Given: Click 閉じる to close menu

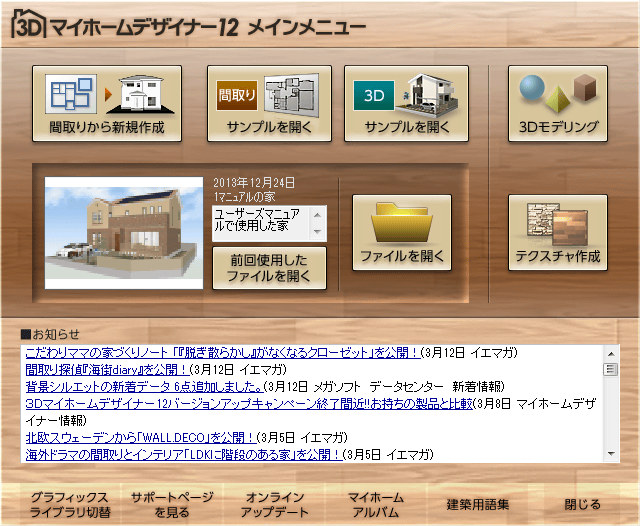Looking at the screenshot, I should (x=582, y=505).
